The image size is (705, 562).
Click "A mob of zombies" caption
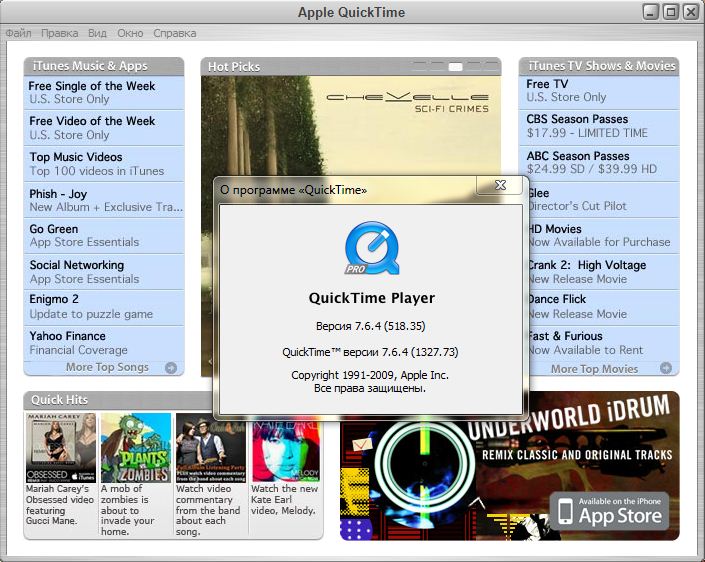[128, 510]
